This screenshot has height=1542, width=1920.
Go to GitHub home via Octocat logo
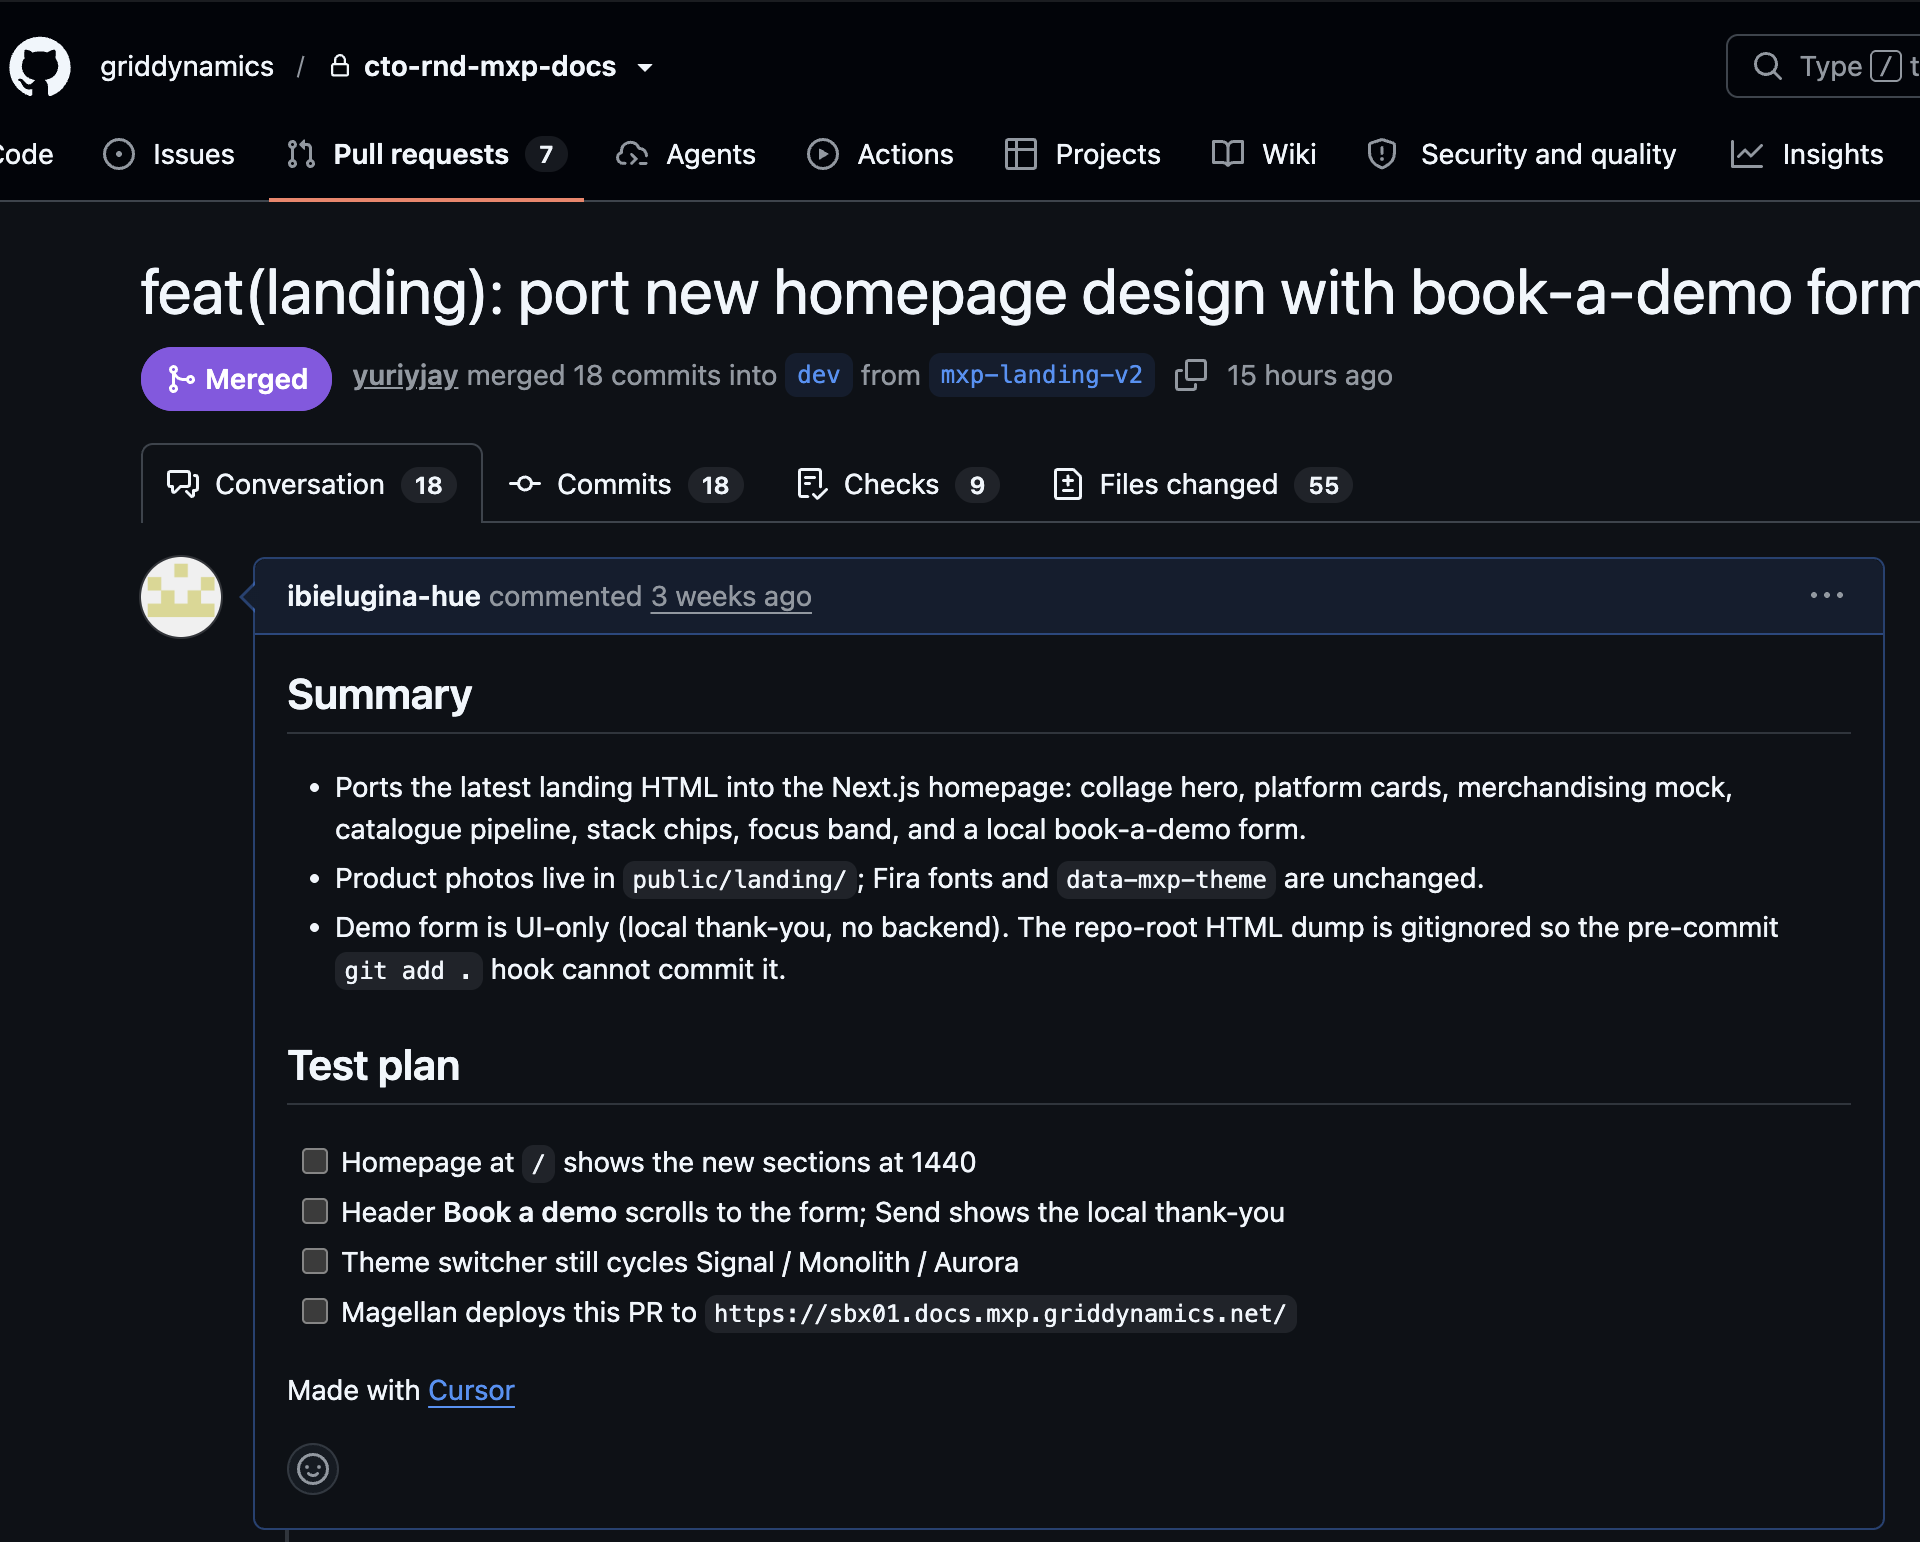coord(40,67)
